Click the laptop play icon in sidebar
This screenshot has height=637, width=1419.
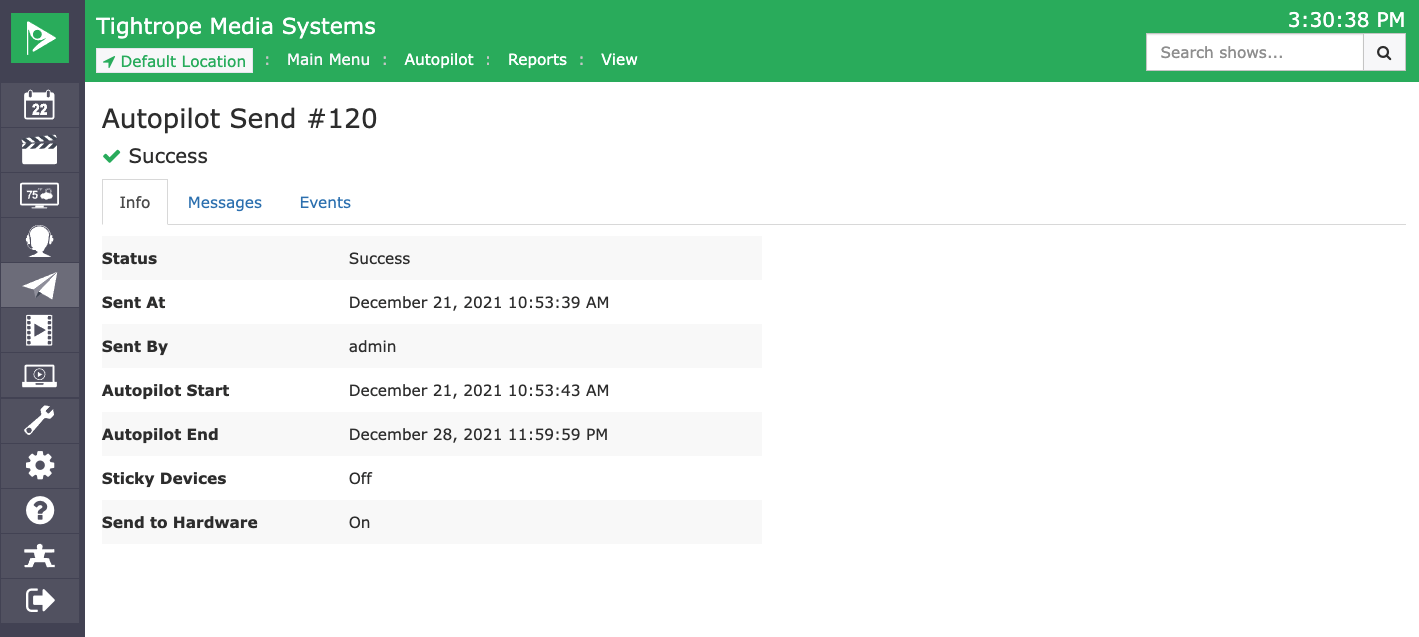[40, 376]
